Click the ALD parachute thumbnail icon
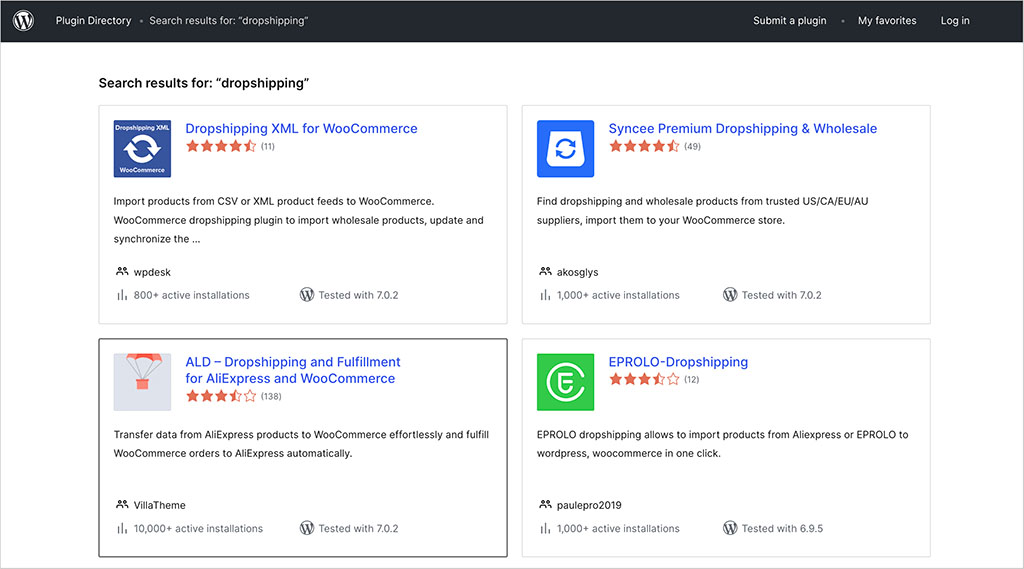The width and height of the screenshot is (1024, 569). (142, 382)
